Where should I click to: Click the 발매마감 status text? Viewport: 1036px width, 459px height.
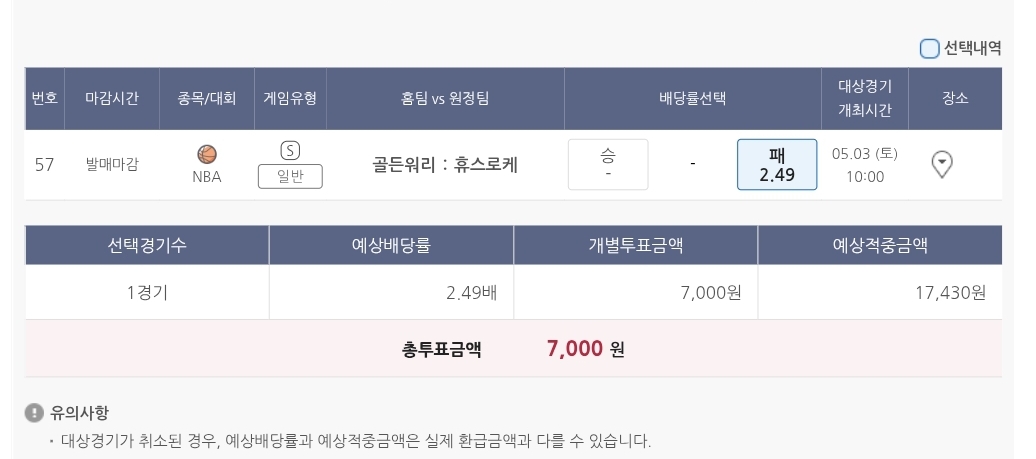pos(112,165)
